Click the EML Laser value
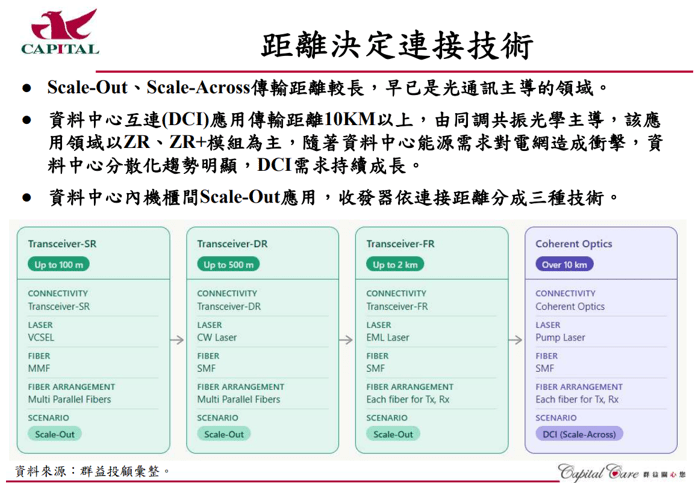Image resolution: width=698 pixels, height=483 pixels. 388,337
